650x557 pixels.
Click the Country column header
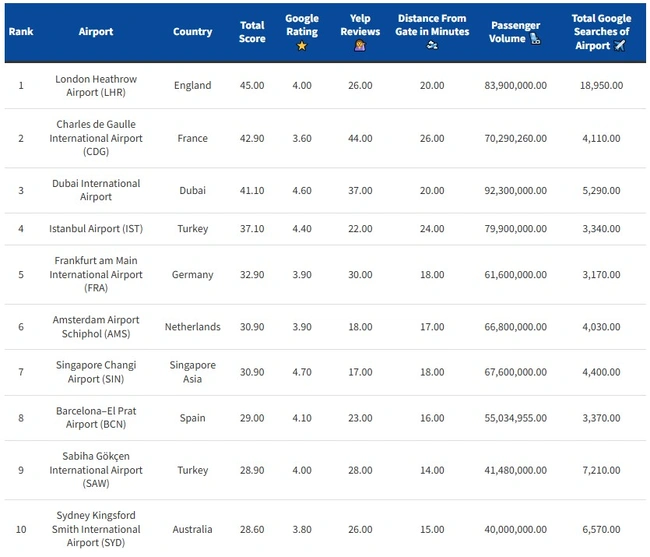(x=192, y=31)
